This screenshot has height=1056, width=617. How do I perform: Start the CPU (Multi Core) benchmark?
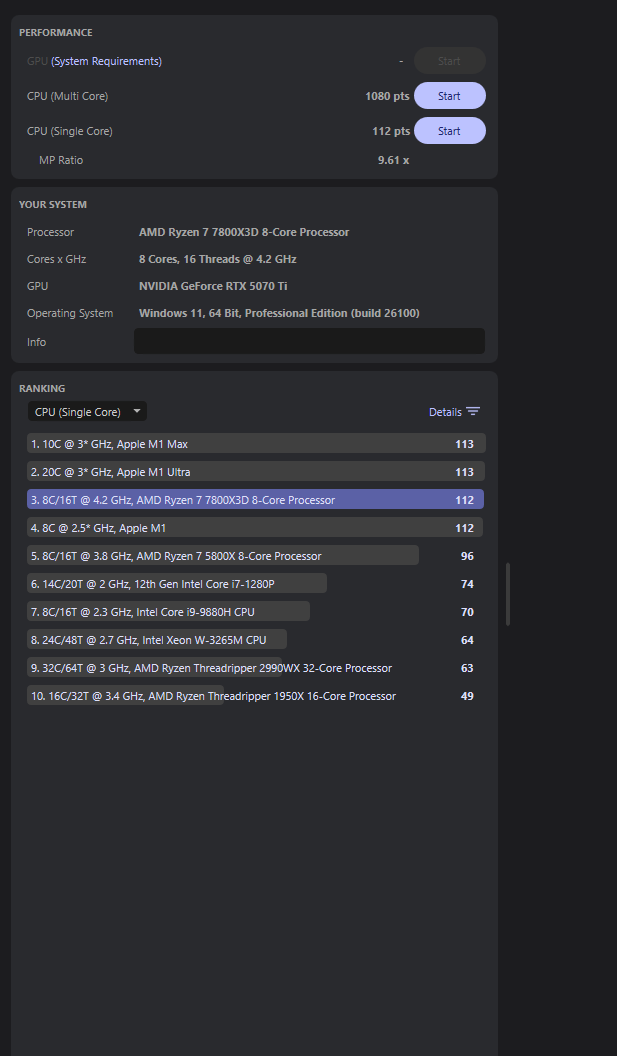point(449,96)
